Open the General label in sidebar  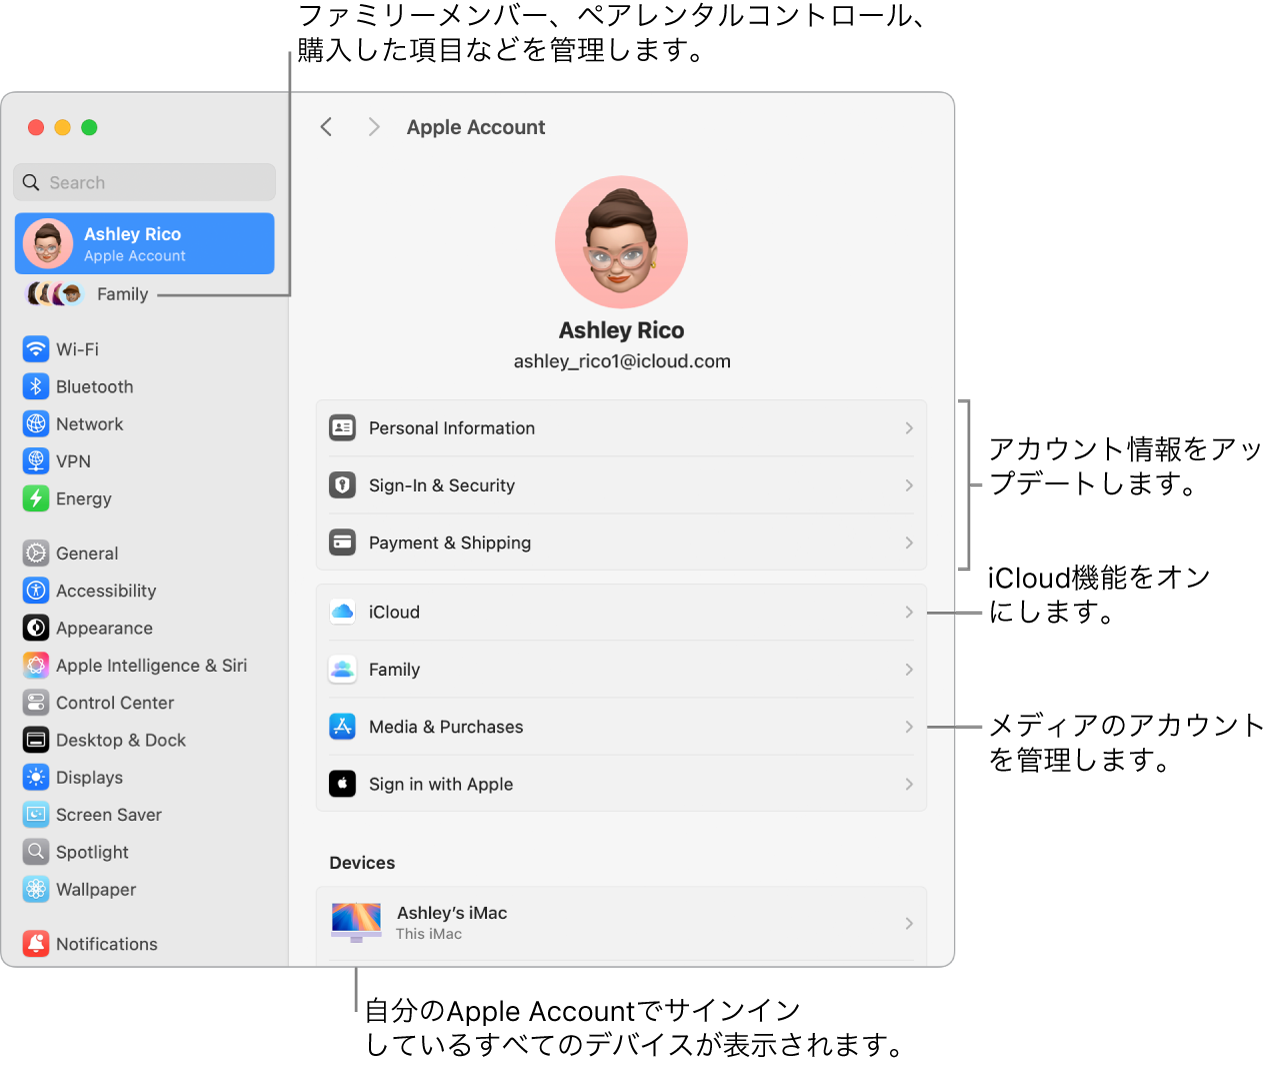click(87, 553)
